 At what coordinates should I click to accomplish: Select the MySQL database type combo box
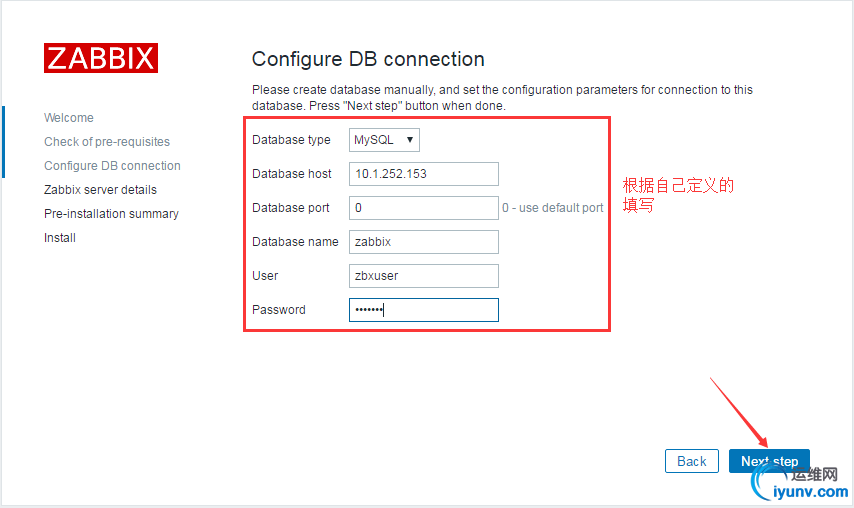coord(384,140)
